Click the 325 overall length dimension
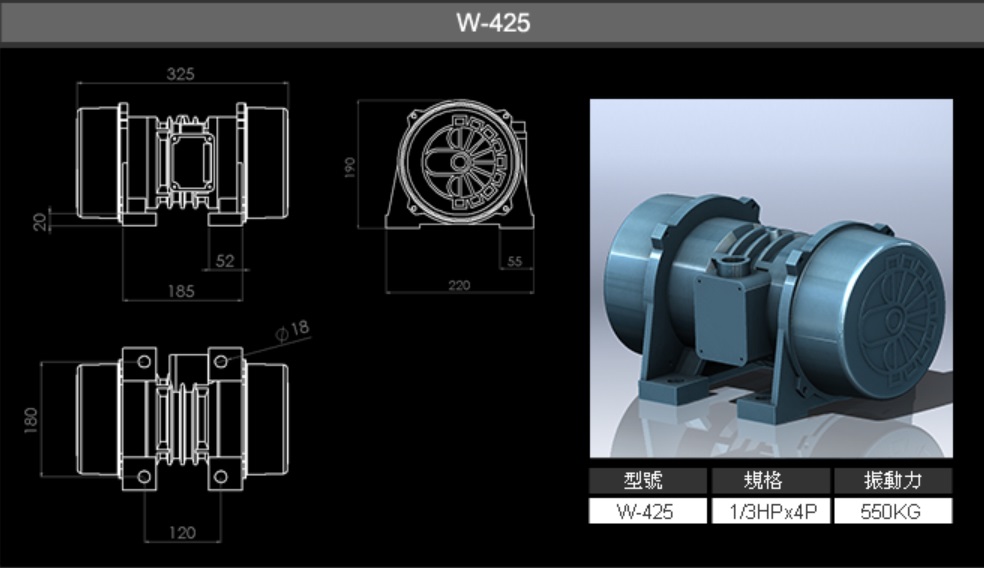This screenshot has height=568, width=984. coord(180,73)
